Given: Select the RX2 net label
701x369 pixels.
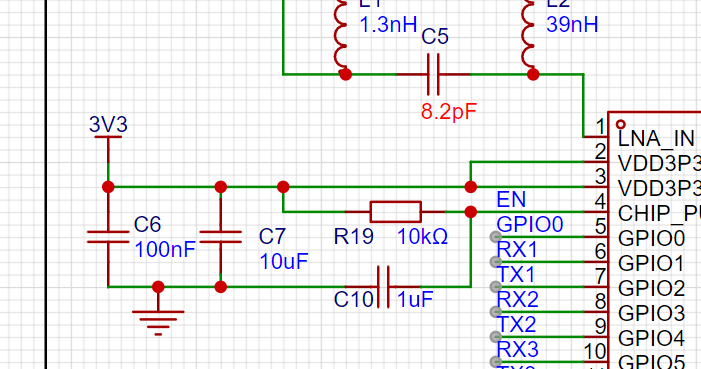Looking at the screenshot, I should point(517,299).
